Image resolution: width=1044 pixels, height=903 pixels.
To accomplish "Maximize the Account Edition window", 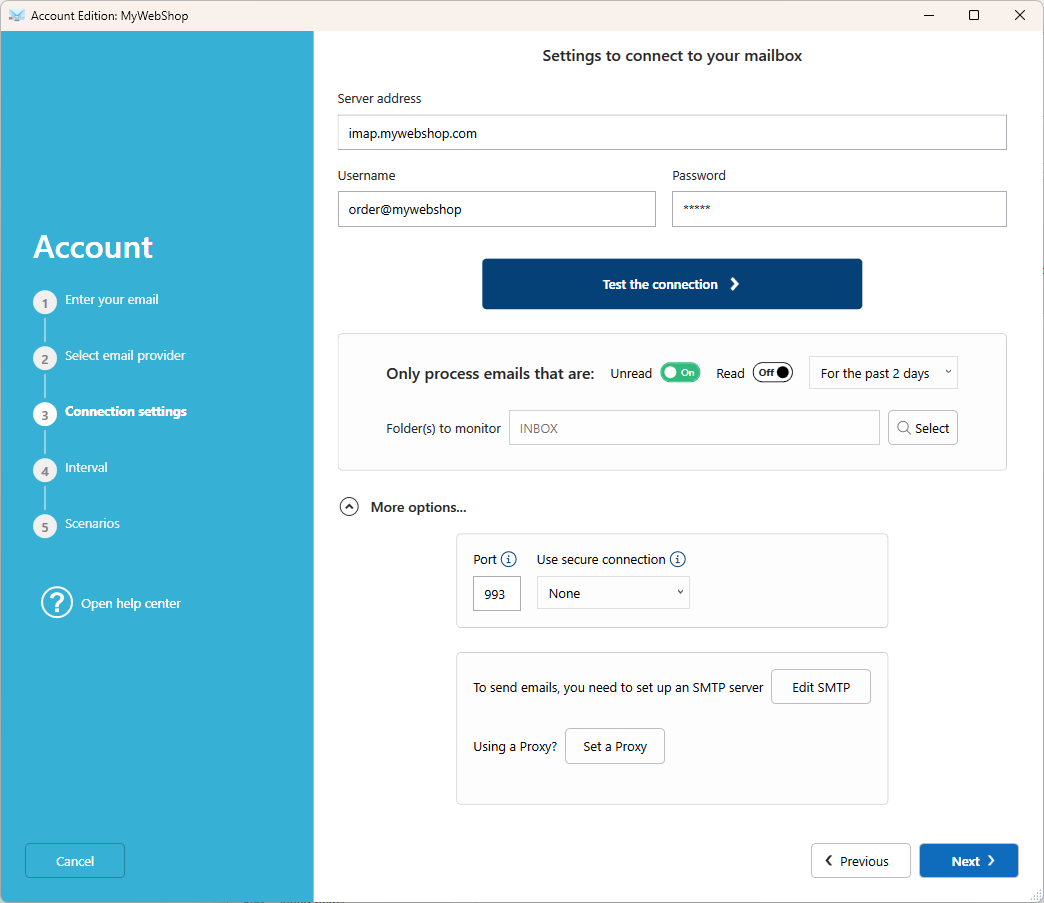I will click(x=973, y=15).
